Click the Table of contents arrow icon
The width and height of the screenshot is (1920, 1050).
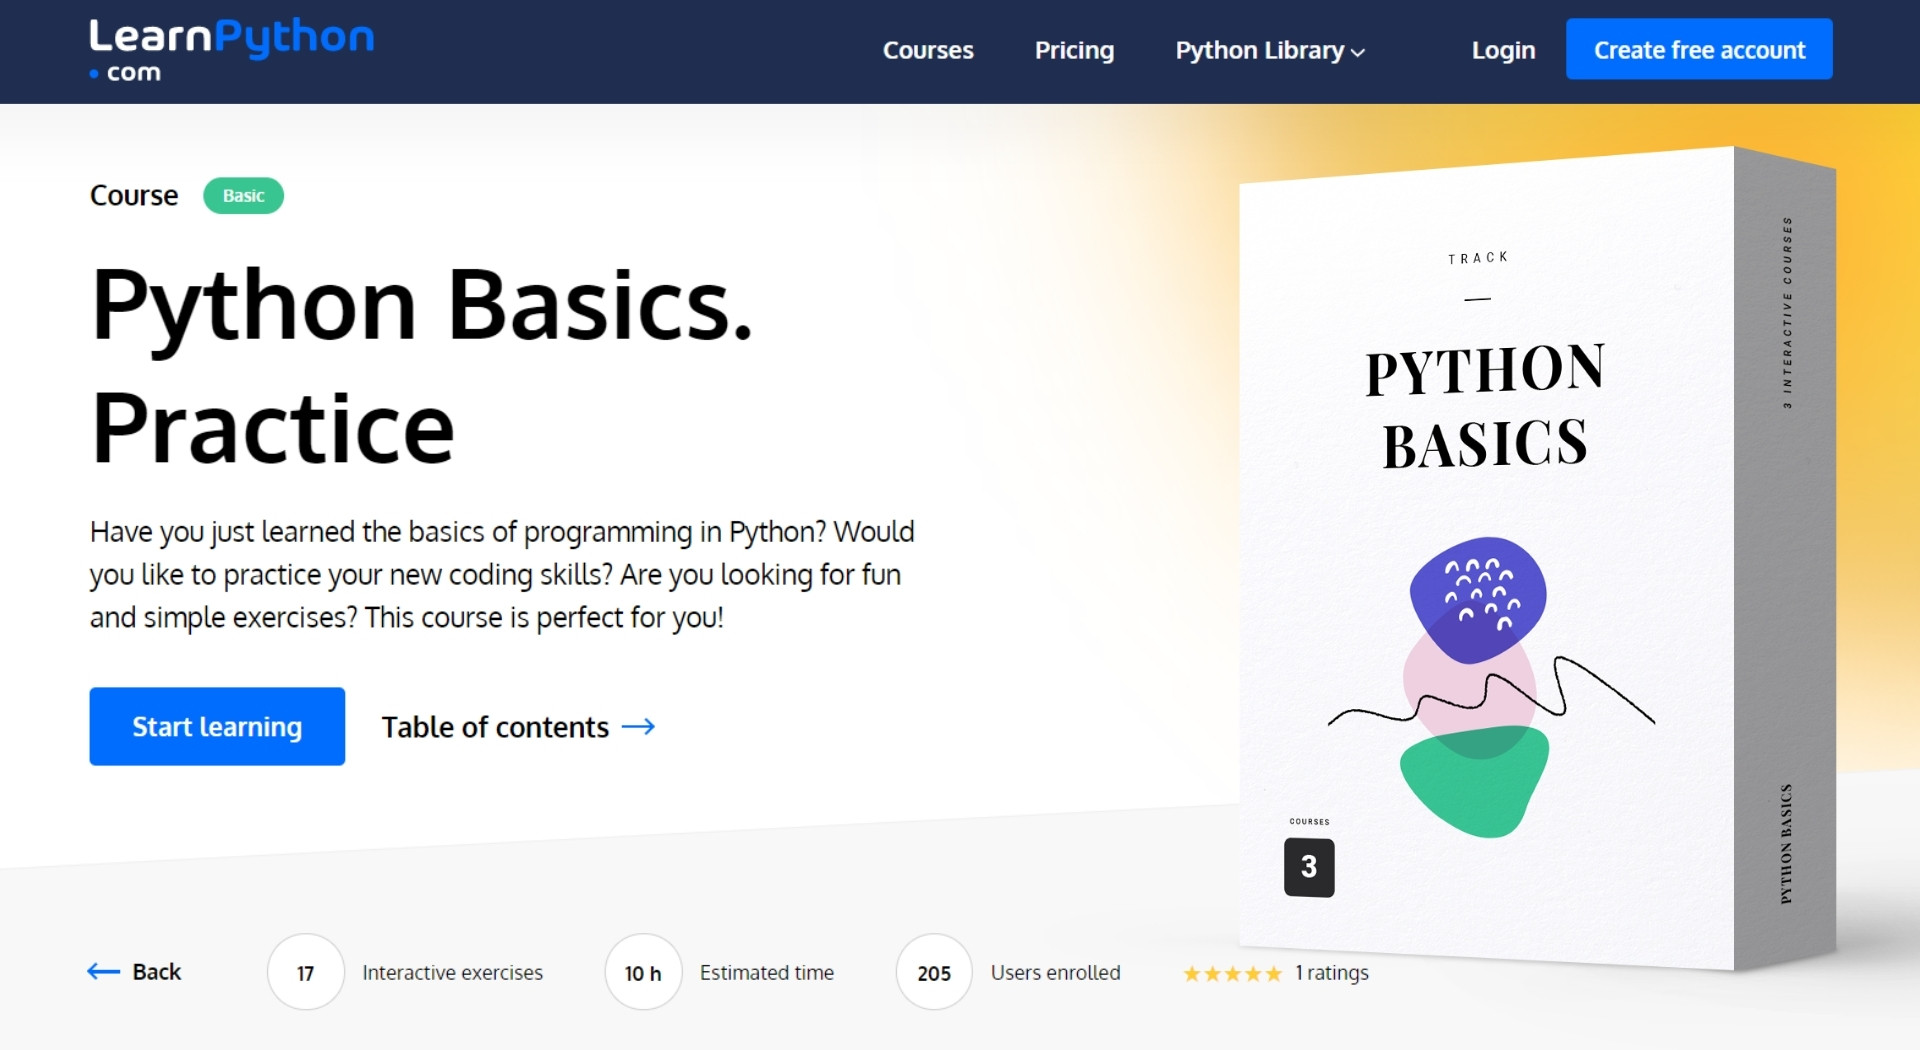639,727
